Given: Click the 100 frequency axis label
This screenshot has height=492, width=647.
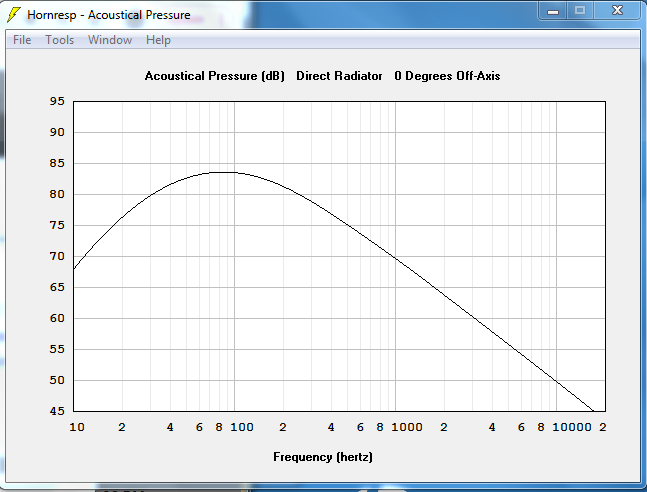Looking at the screenshot, I should point(242,427).
